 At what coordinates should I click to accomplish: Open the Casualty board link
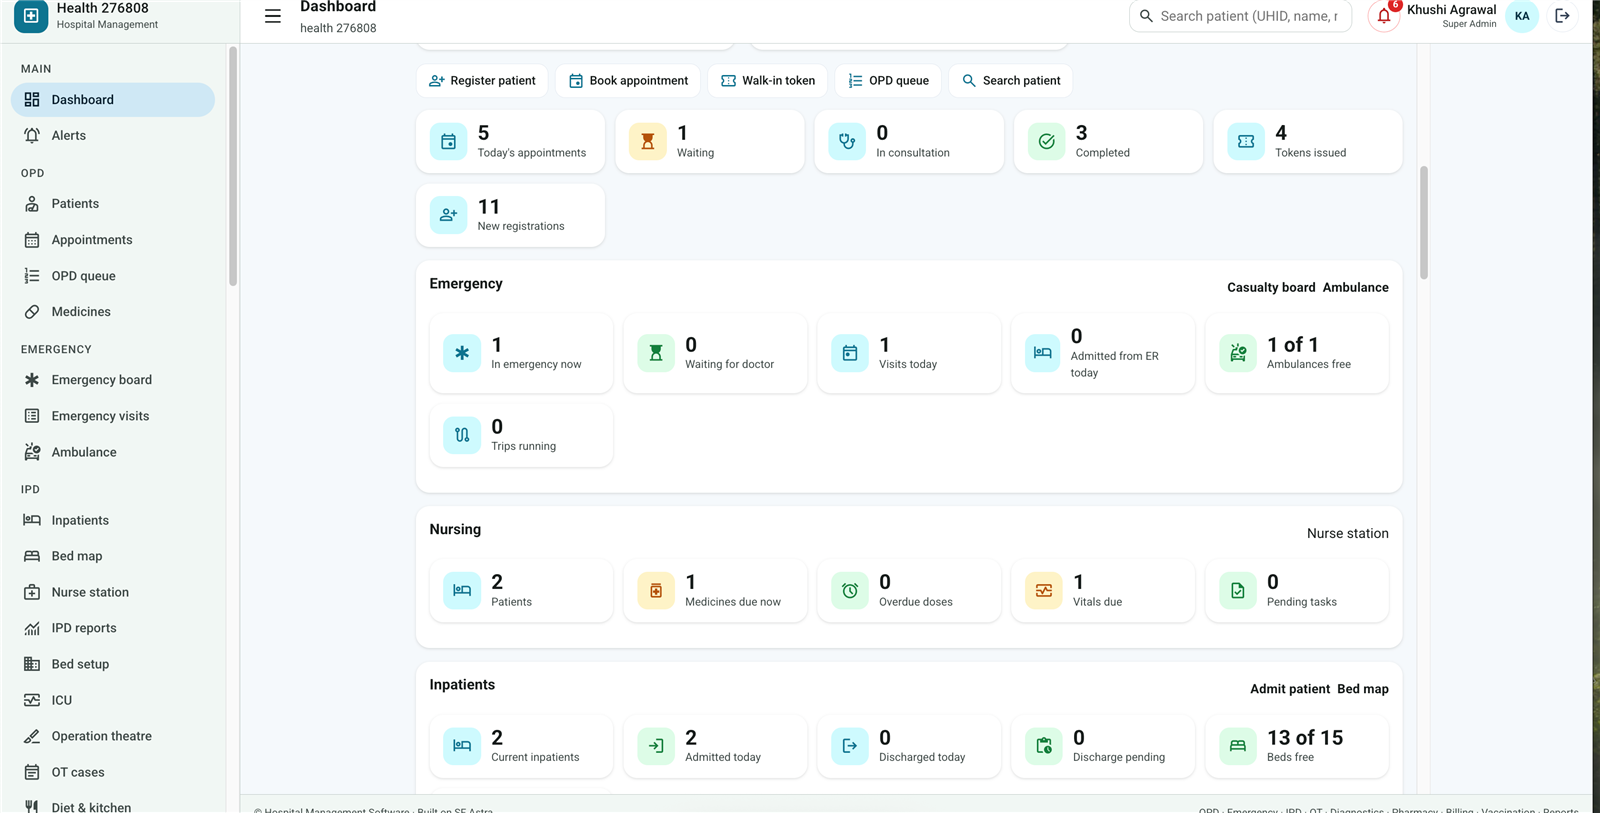coord(1271,287)
